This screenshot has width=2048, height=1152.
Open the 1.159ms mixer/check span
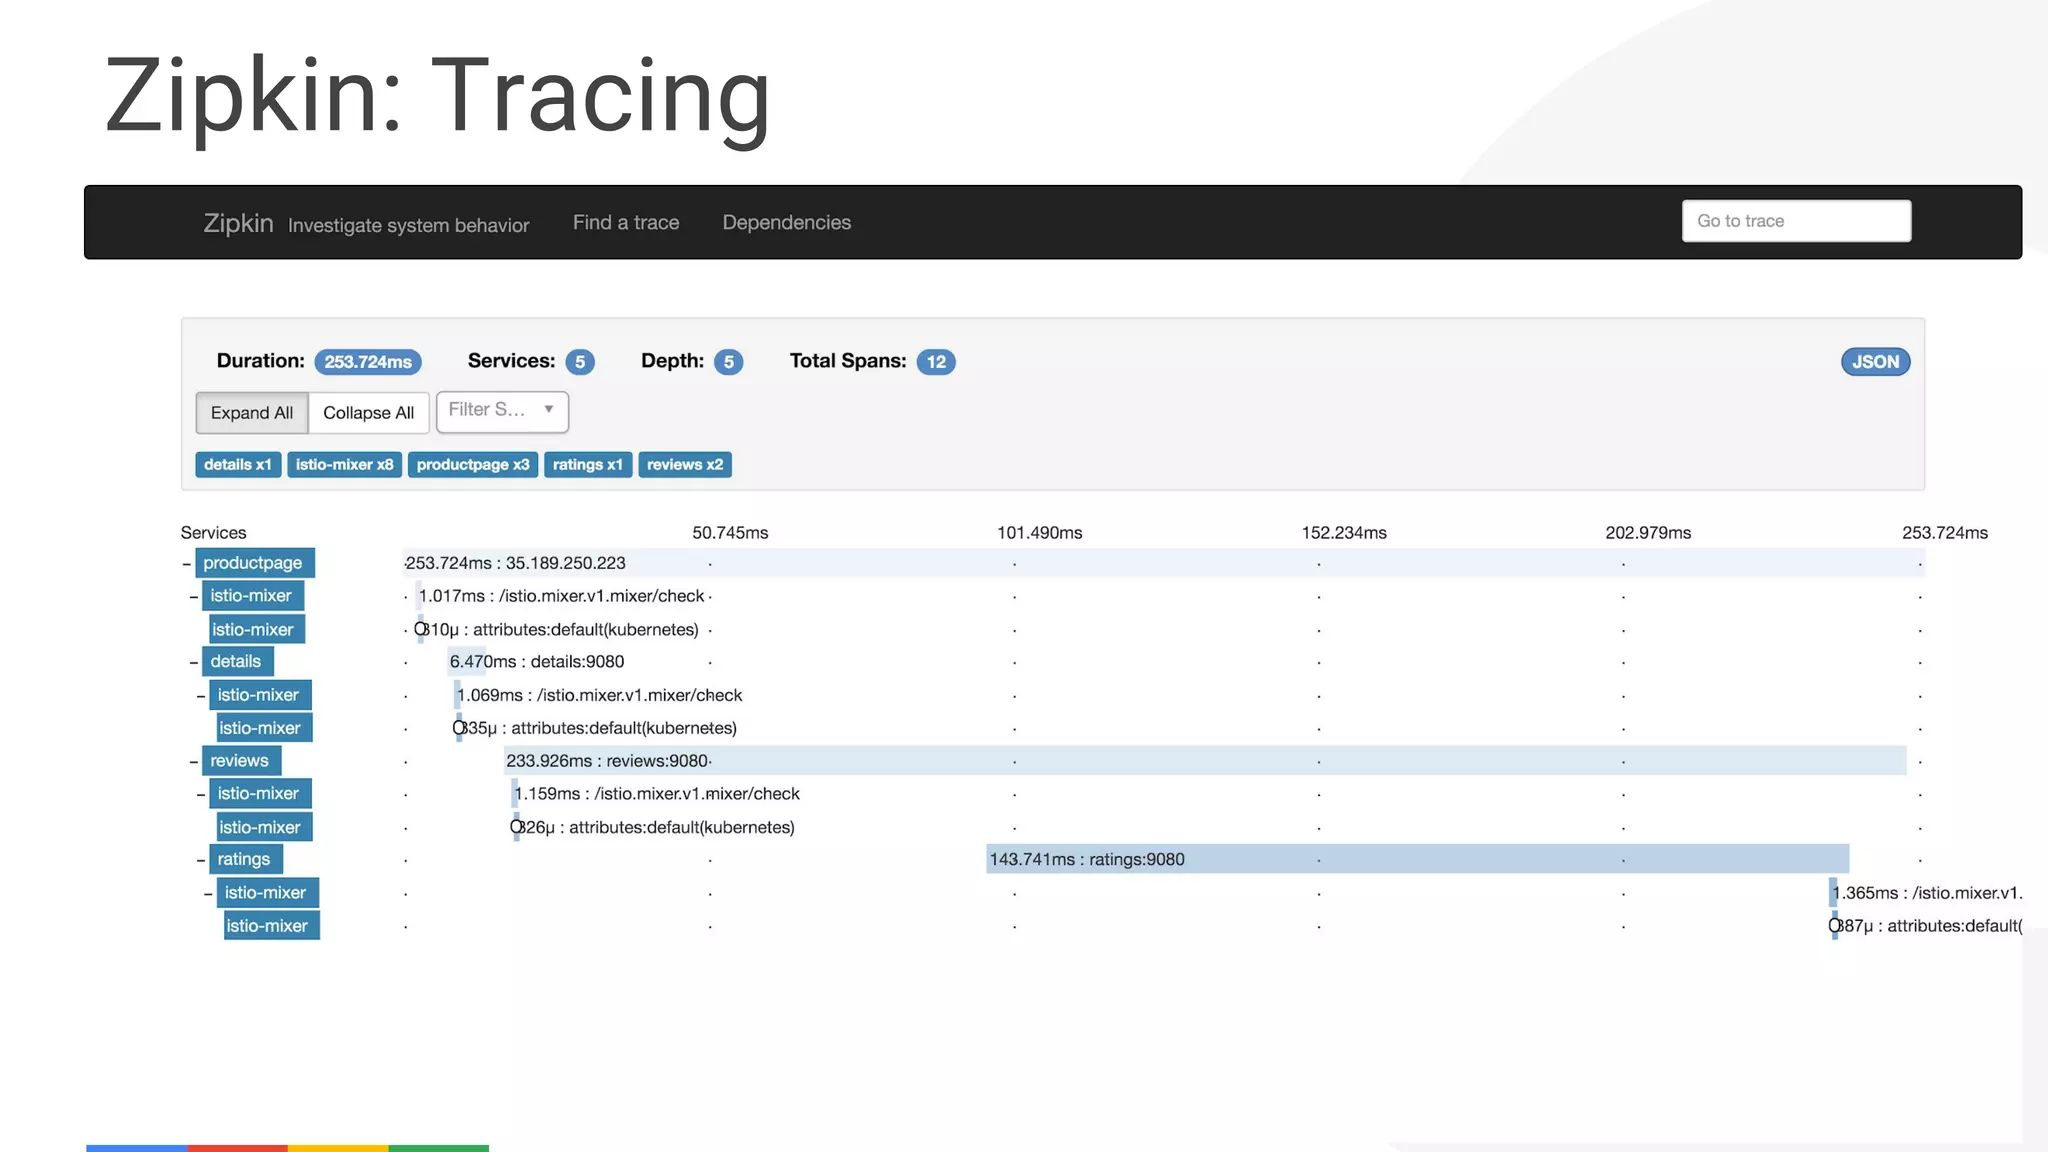click(656, 794)
